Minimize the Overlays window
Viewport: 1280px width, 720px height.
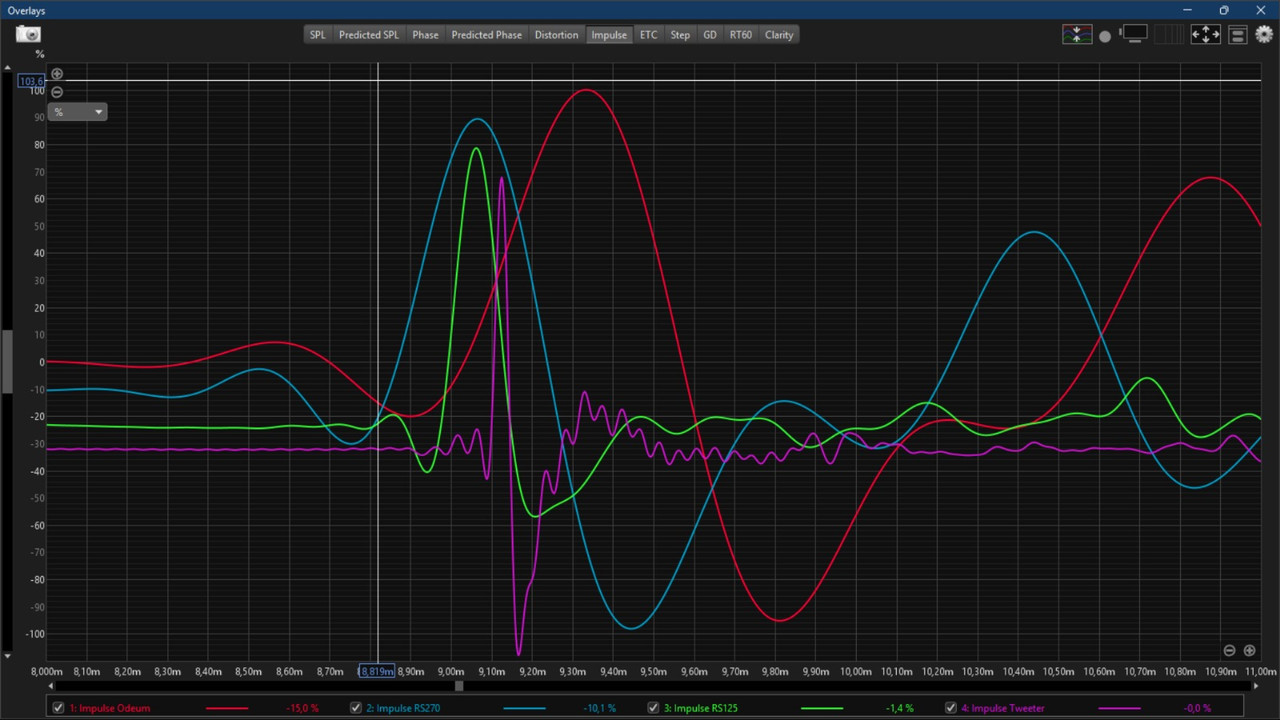coord(1187,10)
